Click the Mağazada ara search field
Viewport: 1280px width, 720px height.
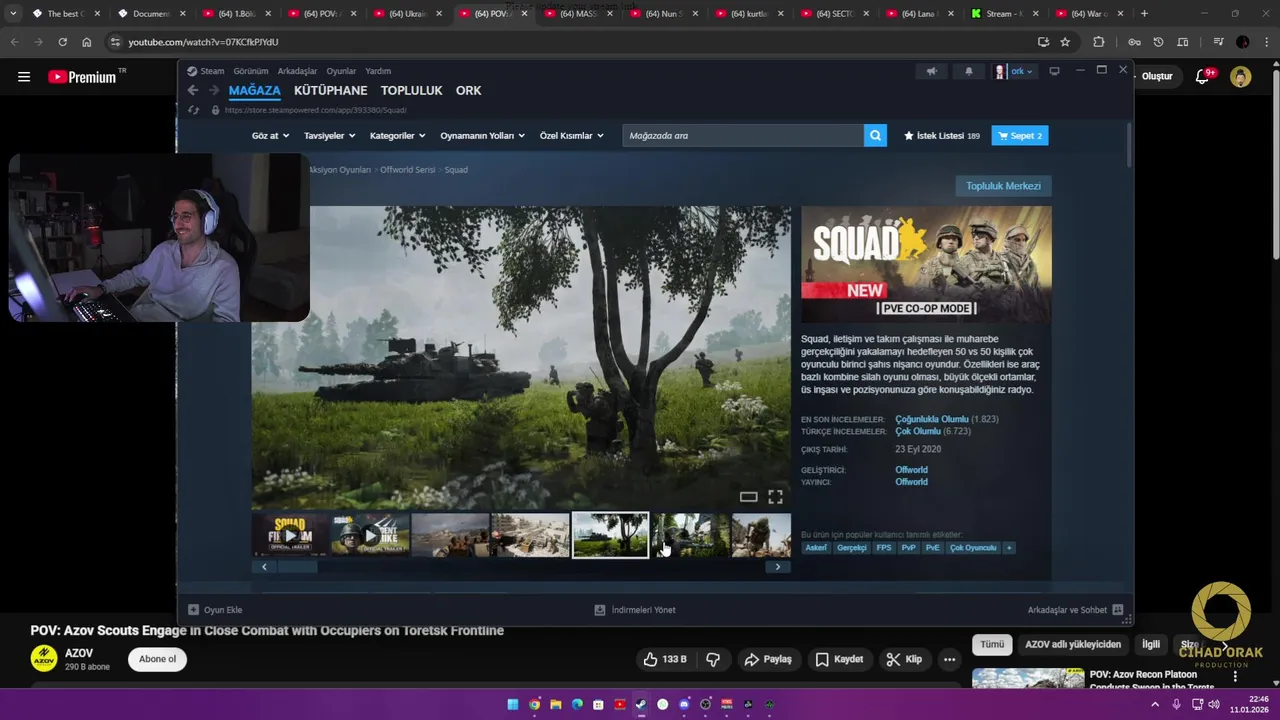pyautogui.click(x=743, y=136)
